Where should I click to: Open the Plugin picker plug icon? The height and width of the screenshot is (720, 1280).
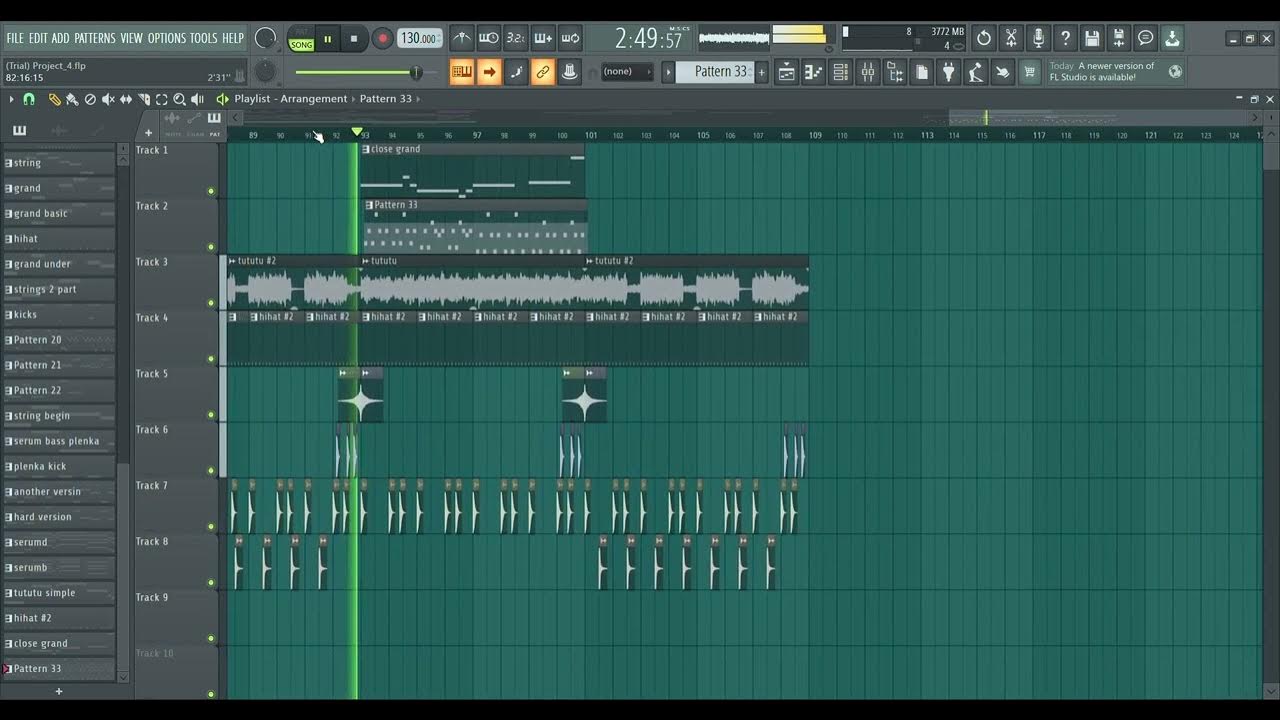point(949,72)
